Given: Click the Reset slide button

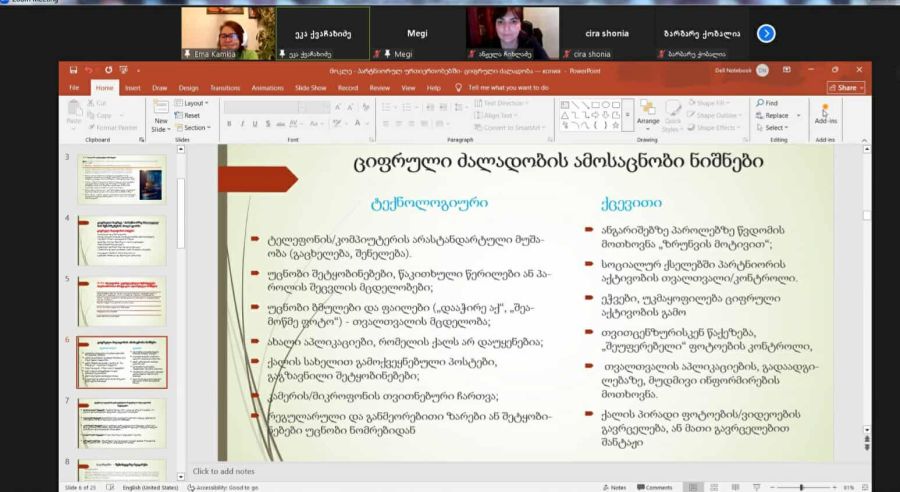Looking at the screenshot, I should [190, 115].
